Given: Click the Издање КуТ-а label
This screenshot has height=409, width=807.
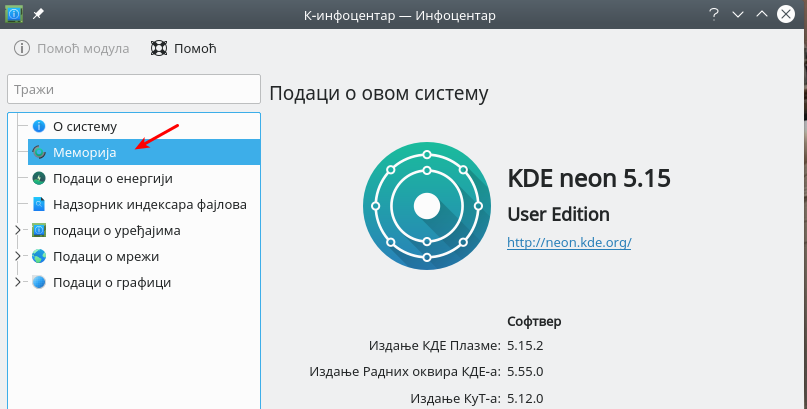Looking at the screenshot, I should click(455, 398).
